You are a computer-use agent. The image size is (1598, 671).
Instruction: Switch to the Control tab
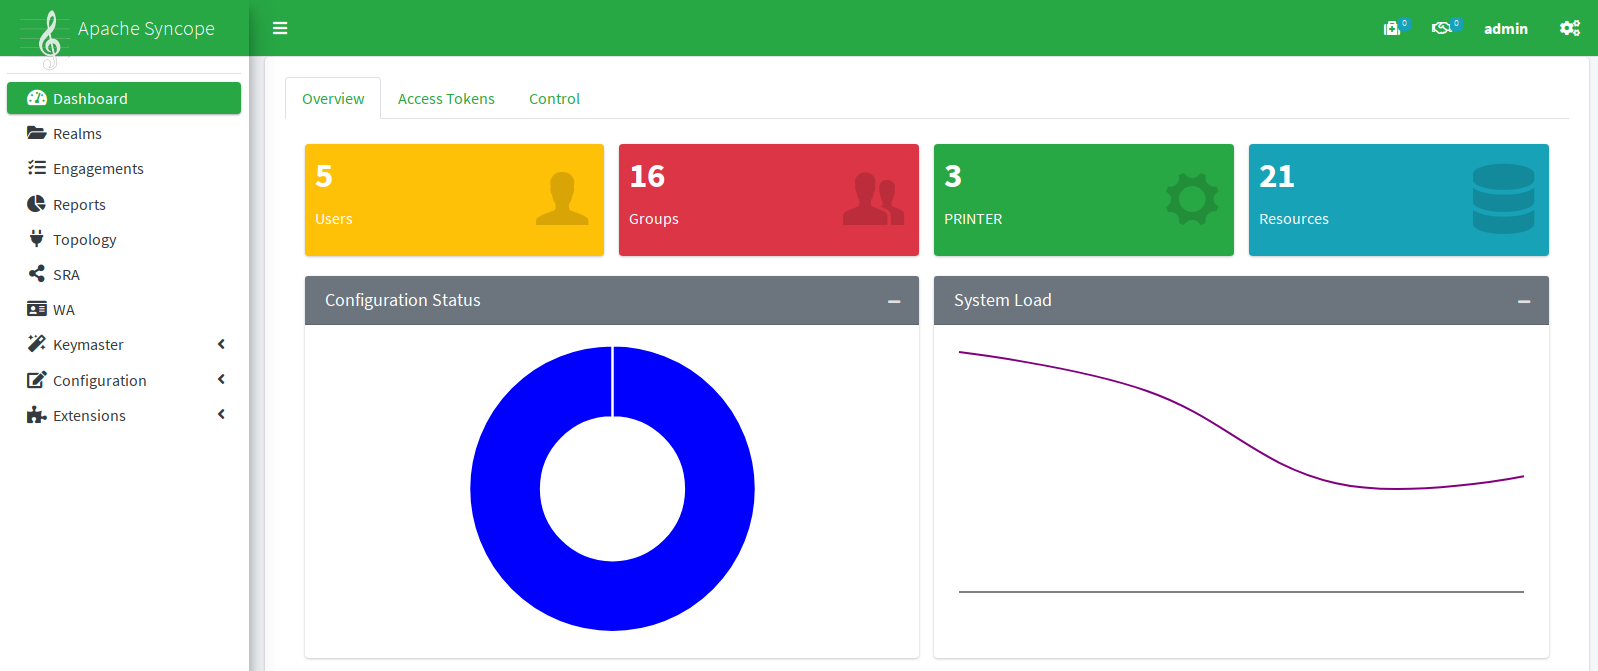(554, 99)
